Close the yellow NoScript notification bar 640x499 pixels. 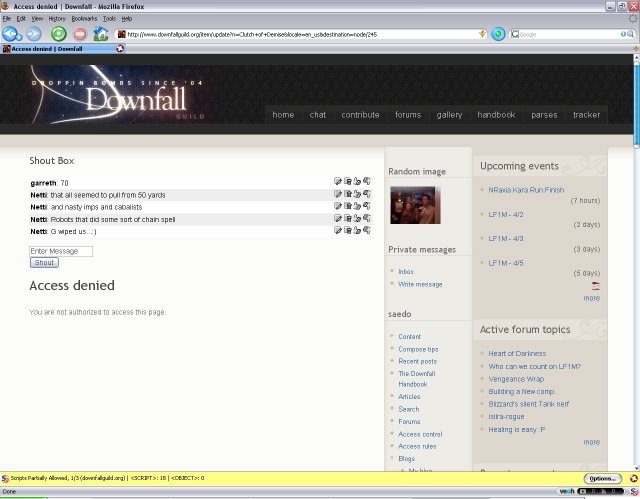pyautogui.click(x=634, y=478)
